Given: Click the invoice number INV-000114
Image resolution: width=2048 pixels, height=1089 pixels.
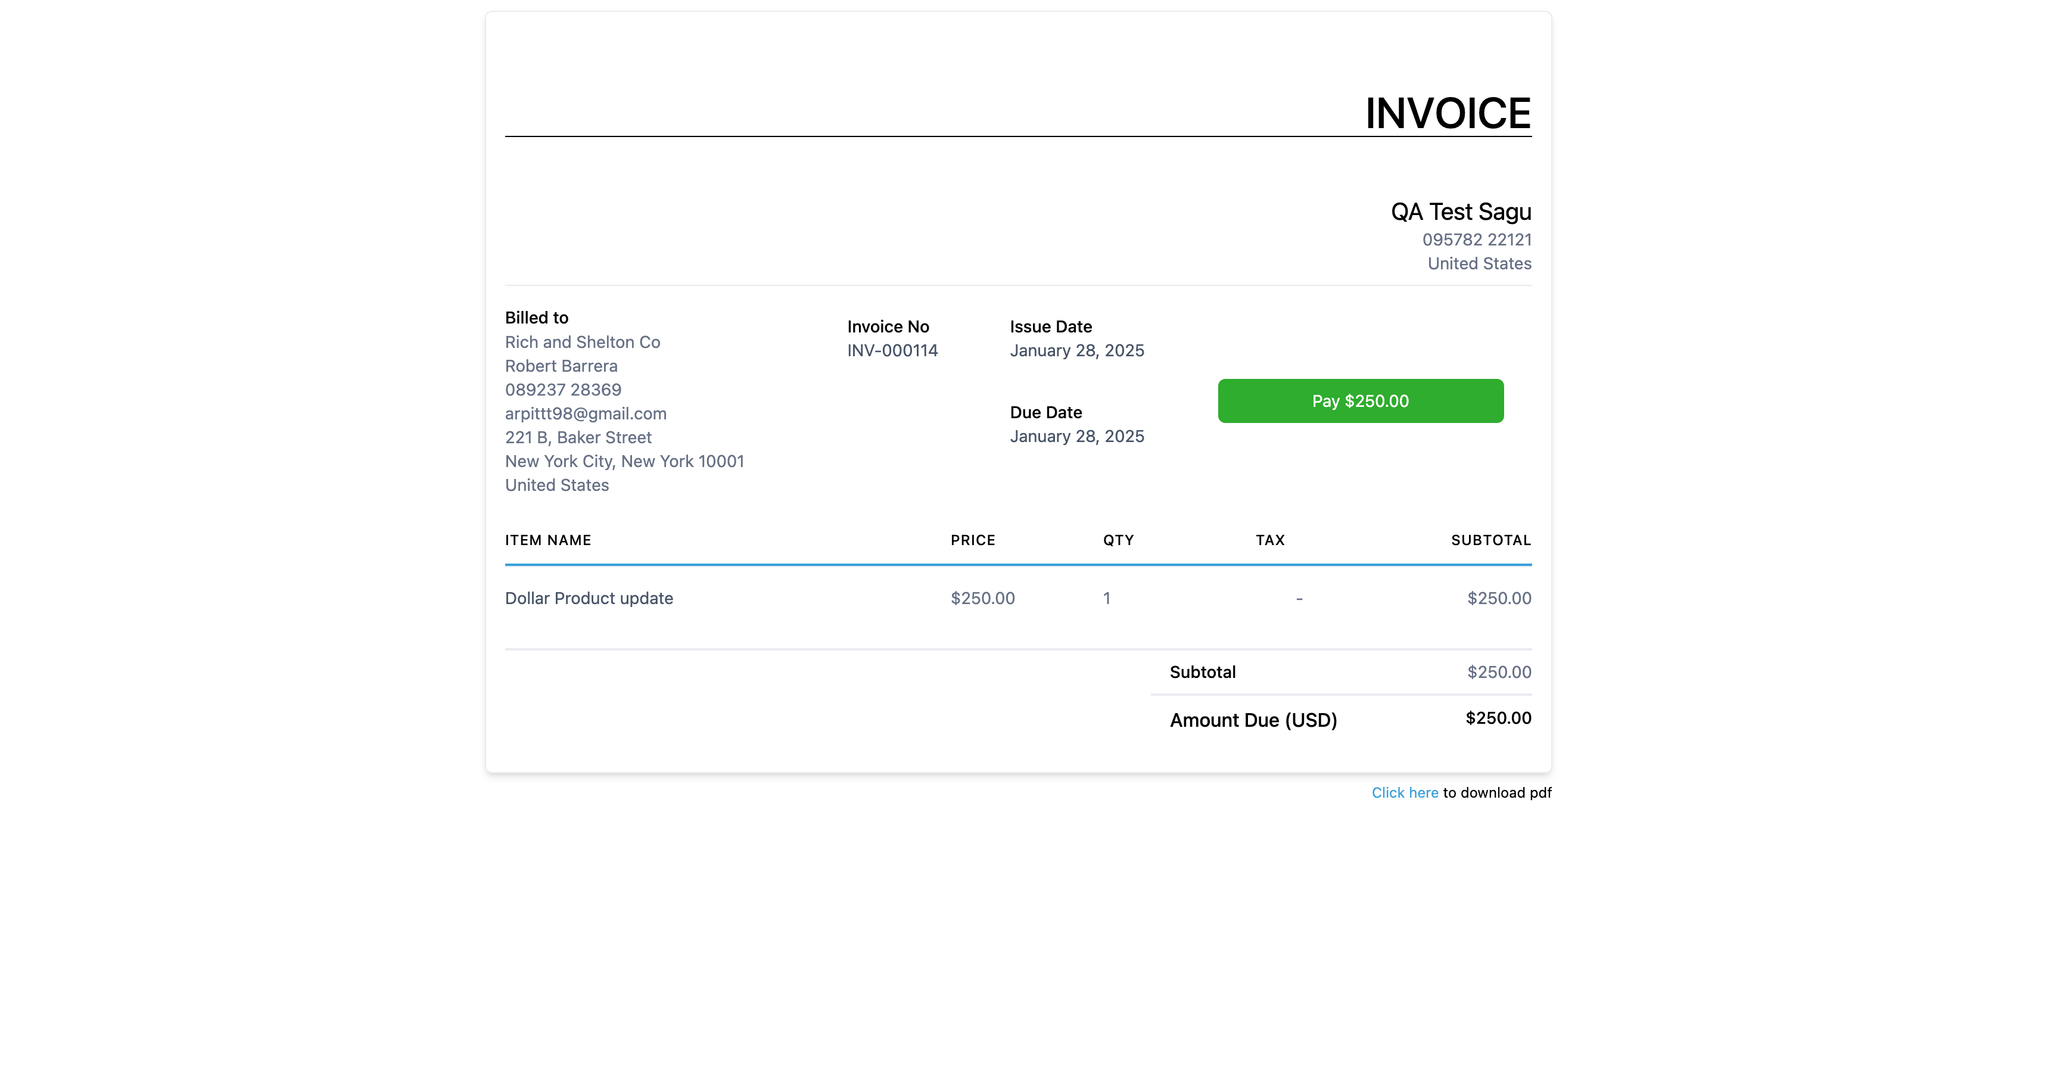Looking at the screenshot, I should click(x=893, y=351).
